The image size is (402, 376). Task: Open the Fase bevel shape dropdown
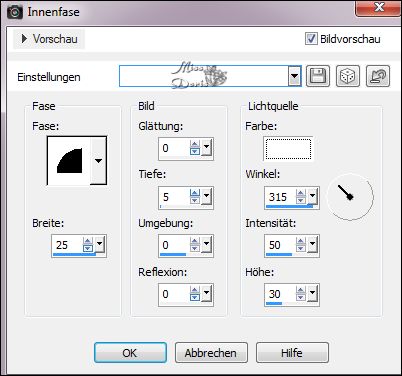[98, 161]
